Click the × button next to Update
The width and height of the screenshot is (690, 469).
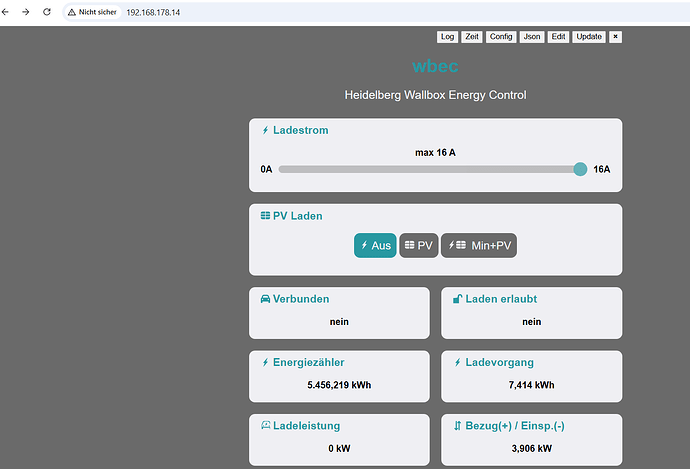point(615,37)
